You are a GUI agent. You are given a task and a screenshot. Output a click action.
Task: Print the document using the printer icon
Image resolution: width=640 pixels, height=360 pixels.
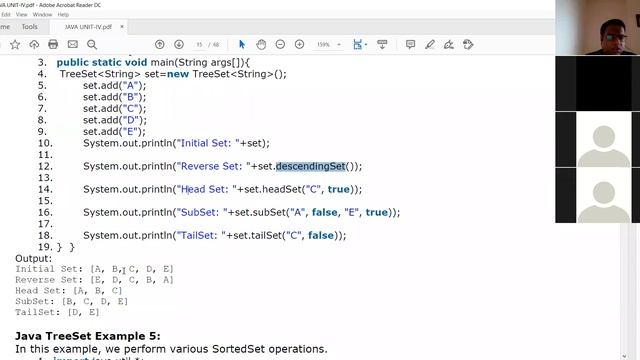pyautogui.click(x=53, y=44)
